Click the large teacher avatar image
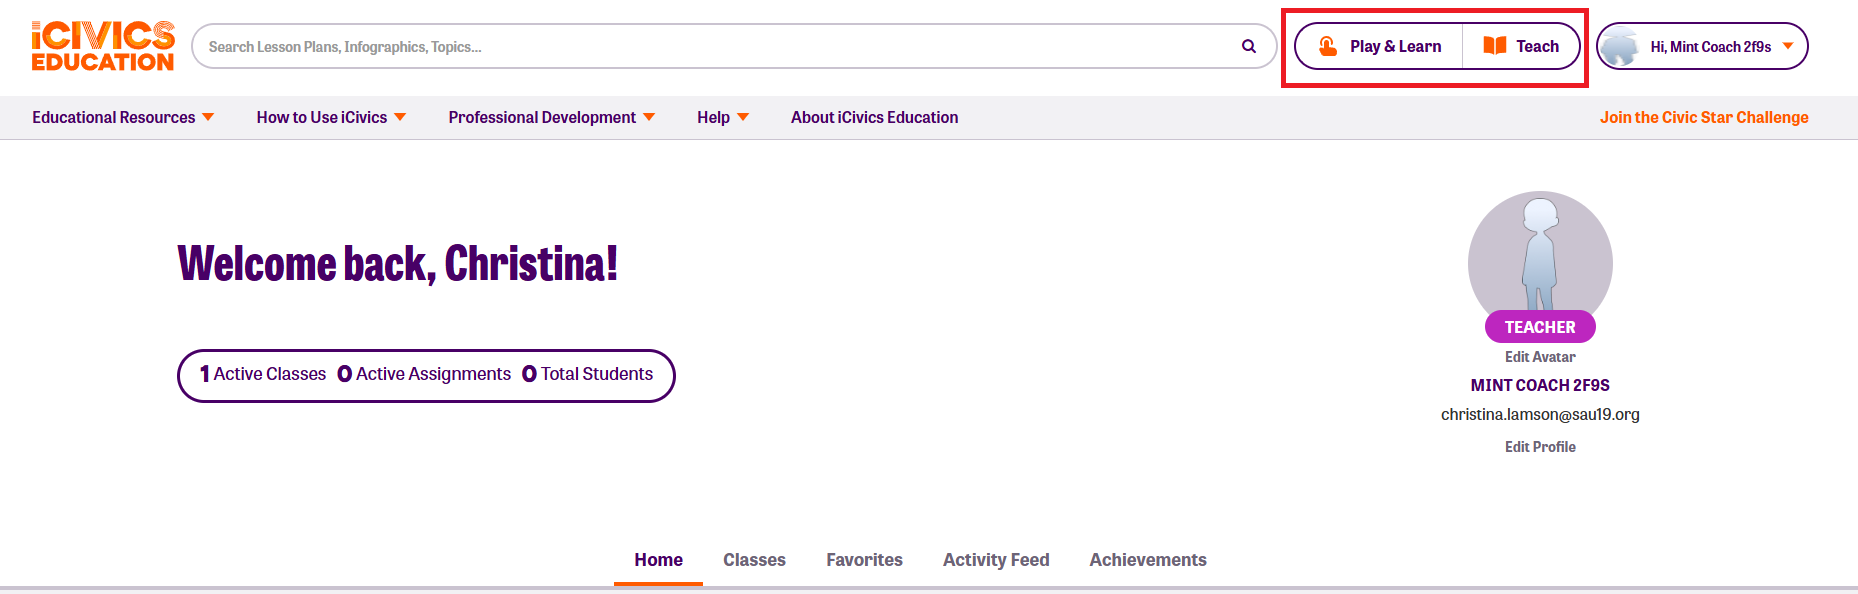 click(1540, 257)
